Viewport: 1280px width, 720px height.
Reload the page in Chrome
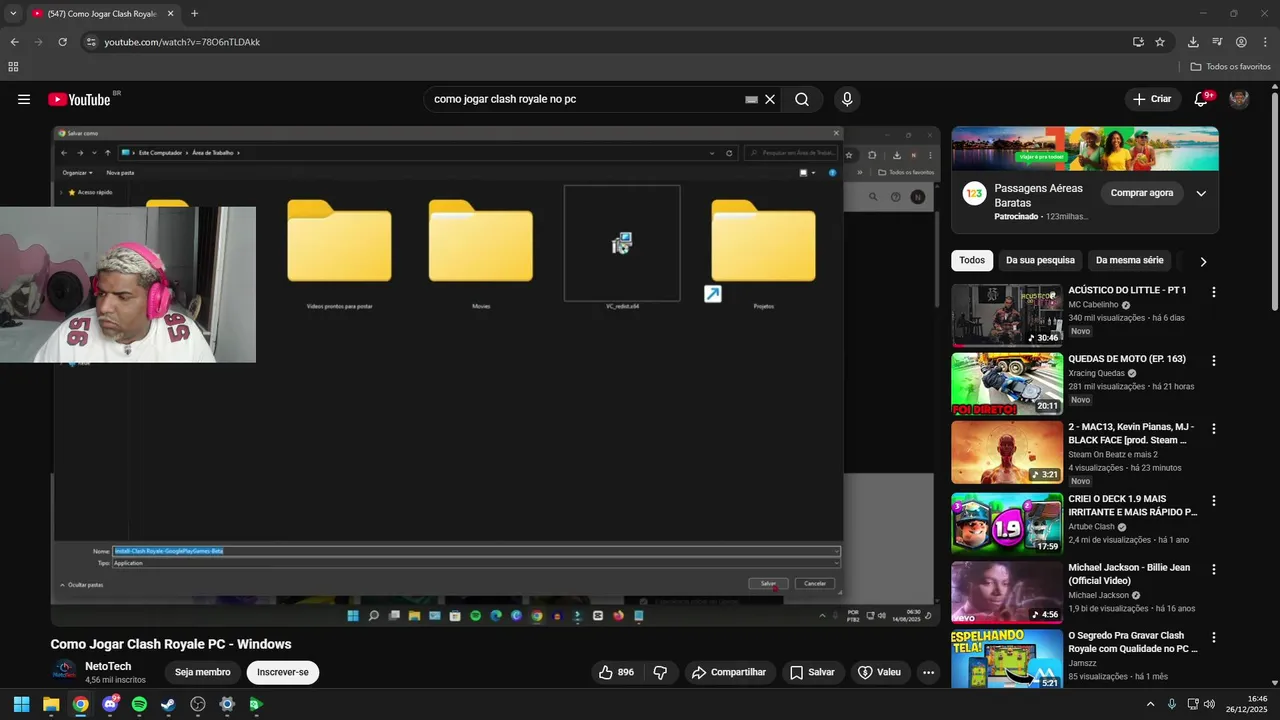coord(62,42)
